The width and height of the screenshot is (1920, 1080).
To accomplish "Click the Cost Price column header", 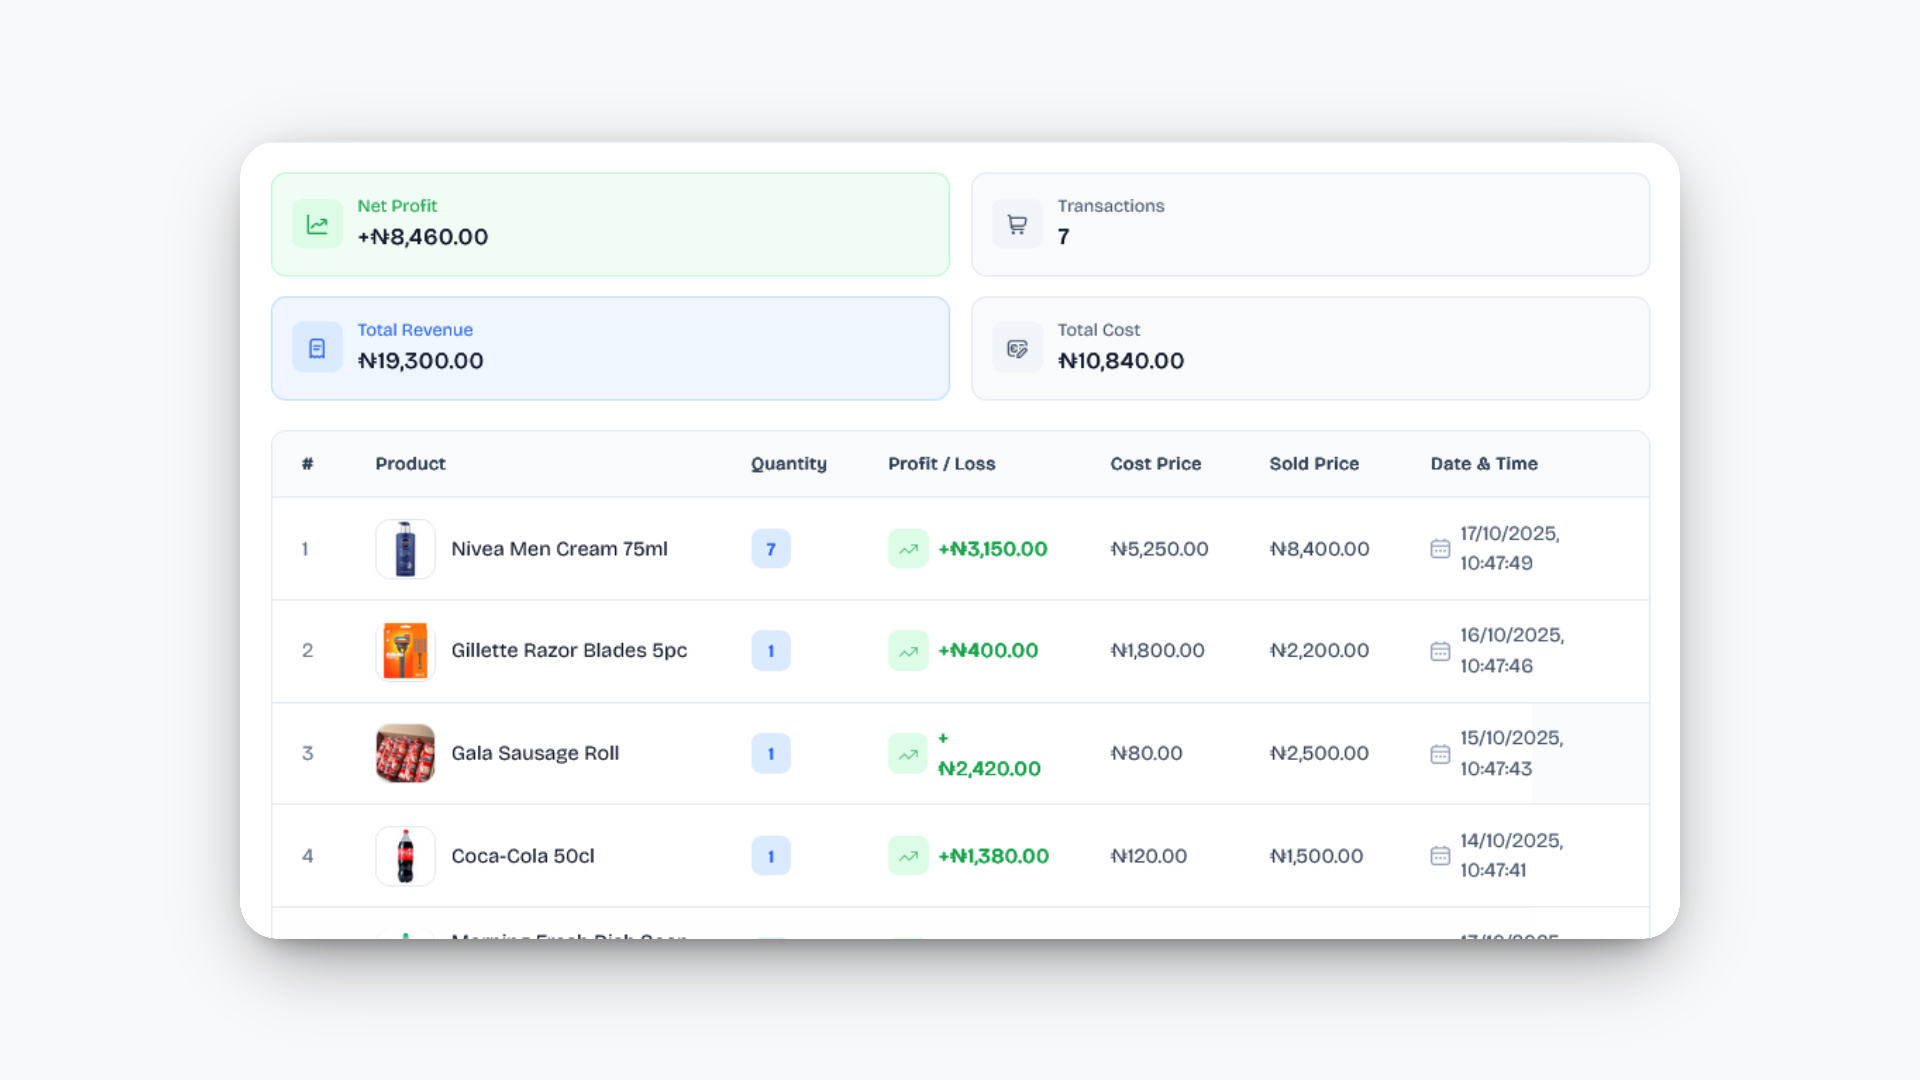I will coord(1156,464).
